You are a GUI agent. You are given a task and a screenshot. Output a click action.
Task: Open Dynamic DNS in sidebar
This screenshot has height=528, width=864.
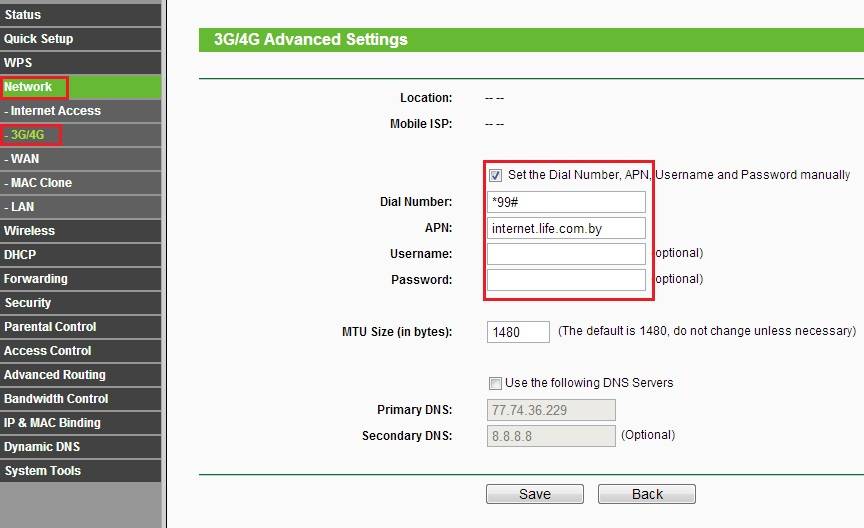pos(80,446)
